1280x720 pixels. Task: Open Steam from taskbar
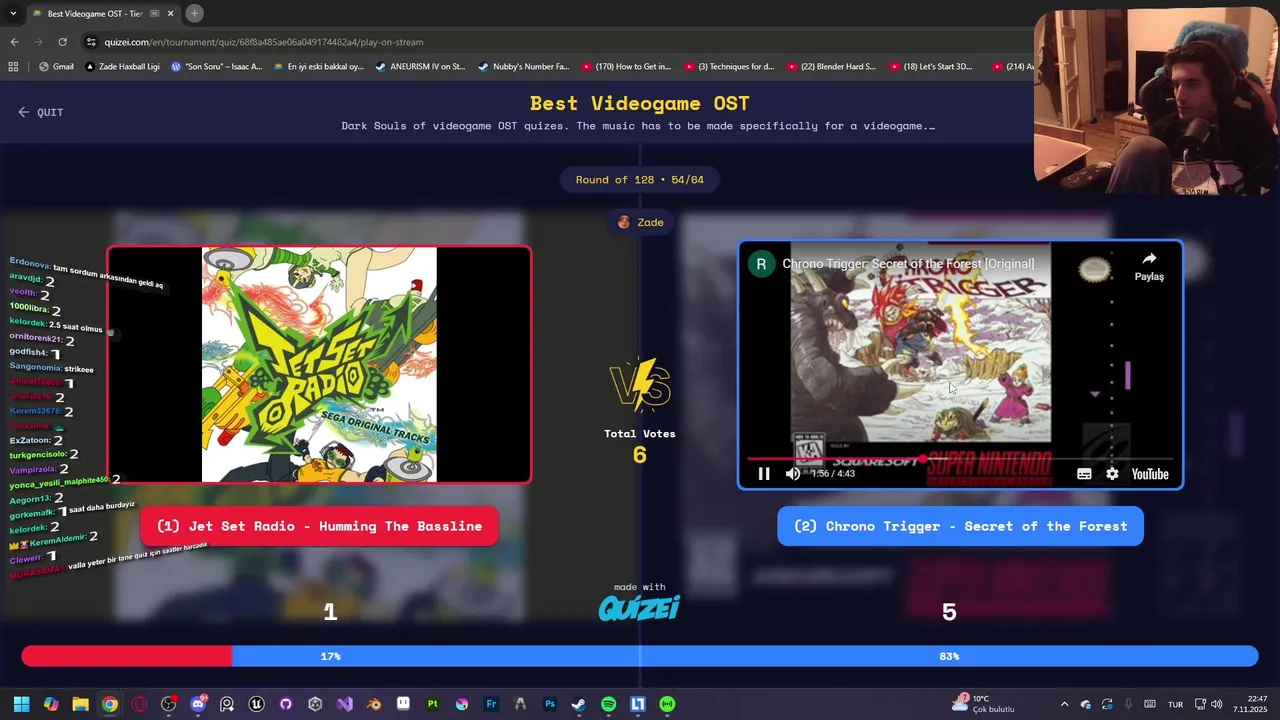579,704
